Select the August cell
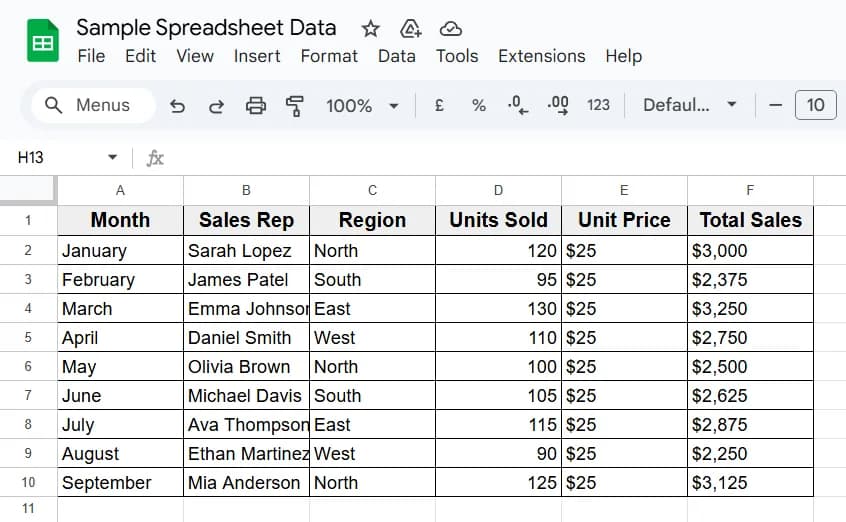Screen dimensions: 846x522 pos(120,453)
